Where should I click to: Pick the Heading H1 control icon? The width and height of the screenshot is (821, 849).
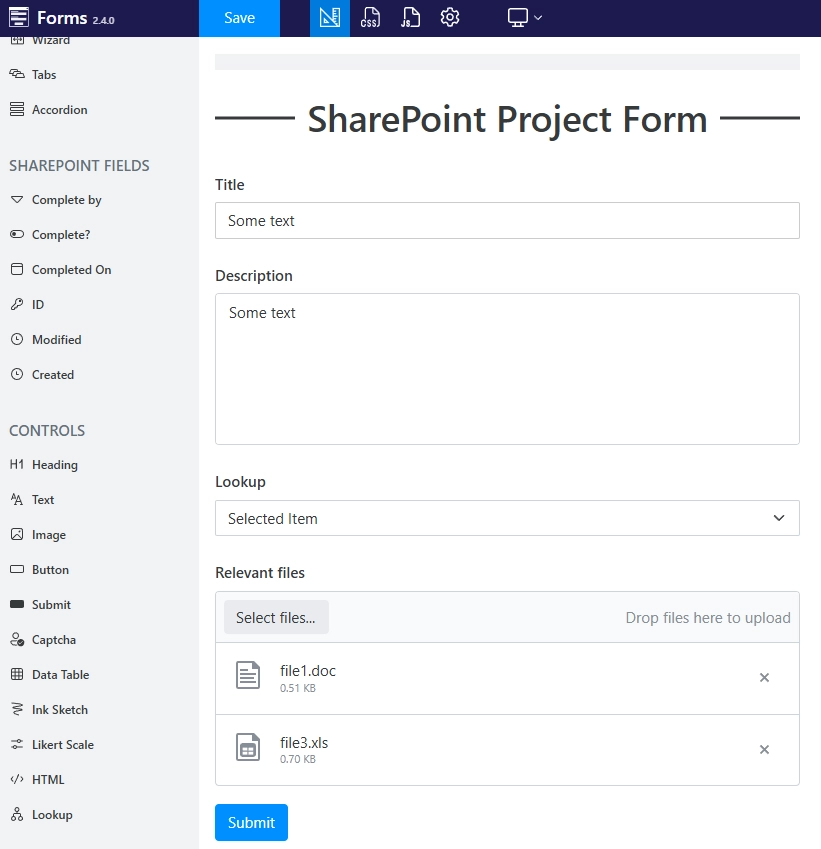tap(17, 464)
